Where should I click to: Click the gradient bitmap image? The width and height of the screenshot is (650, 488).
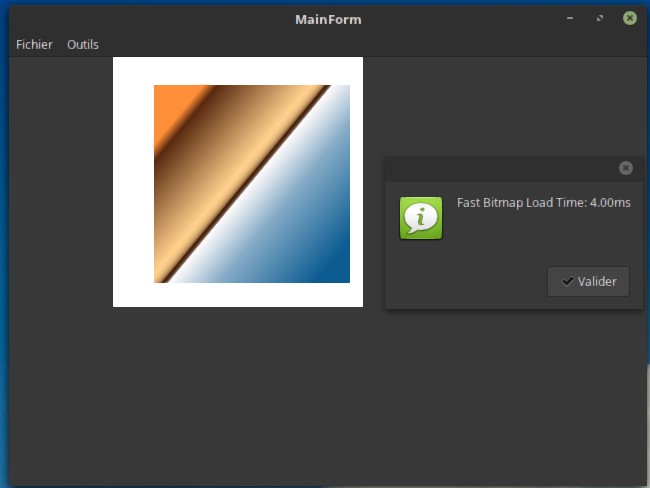(252, 184)
